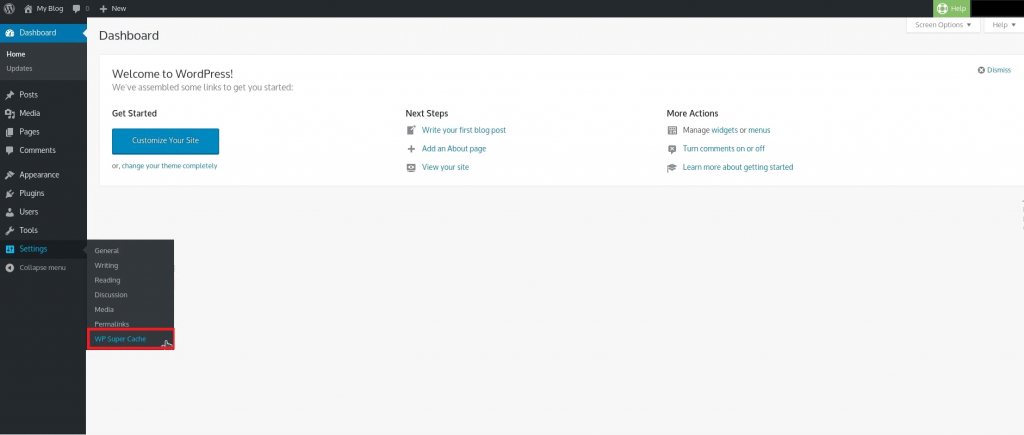This screenshot has width=1024, height=435.
Task: Choose Permalinks in Settings flyout
Action: click(x=112, y=324)
